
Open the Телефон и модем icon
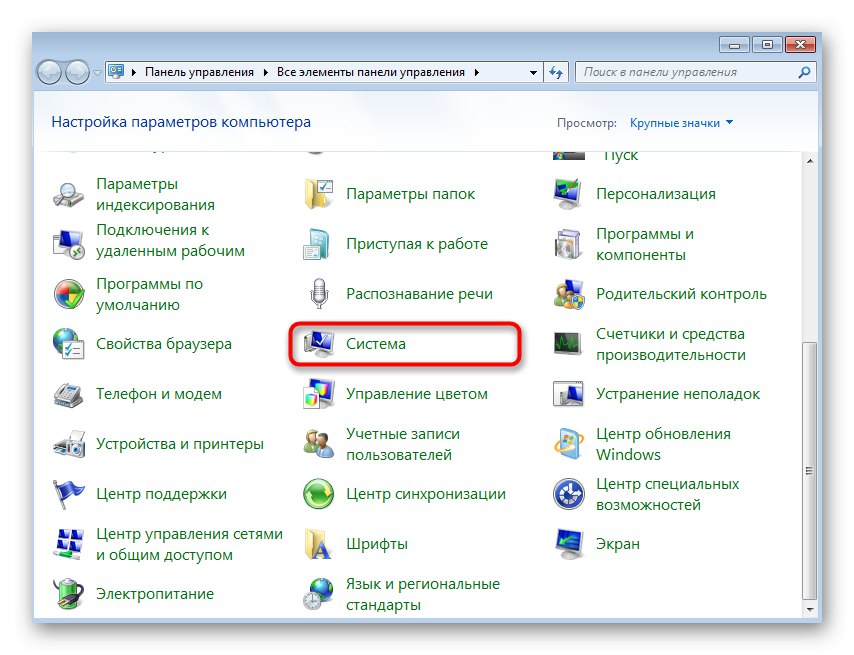coord(69,394)
